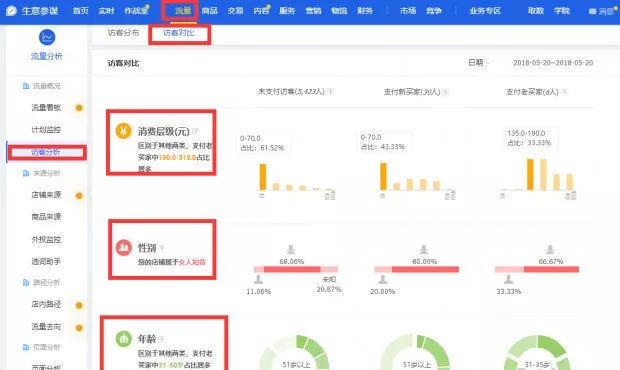
Task: Click male icon above 11.06%
Action: (258, 279)
